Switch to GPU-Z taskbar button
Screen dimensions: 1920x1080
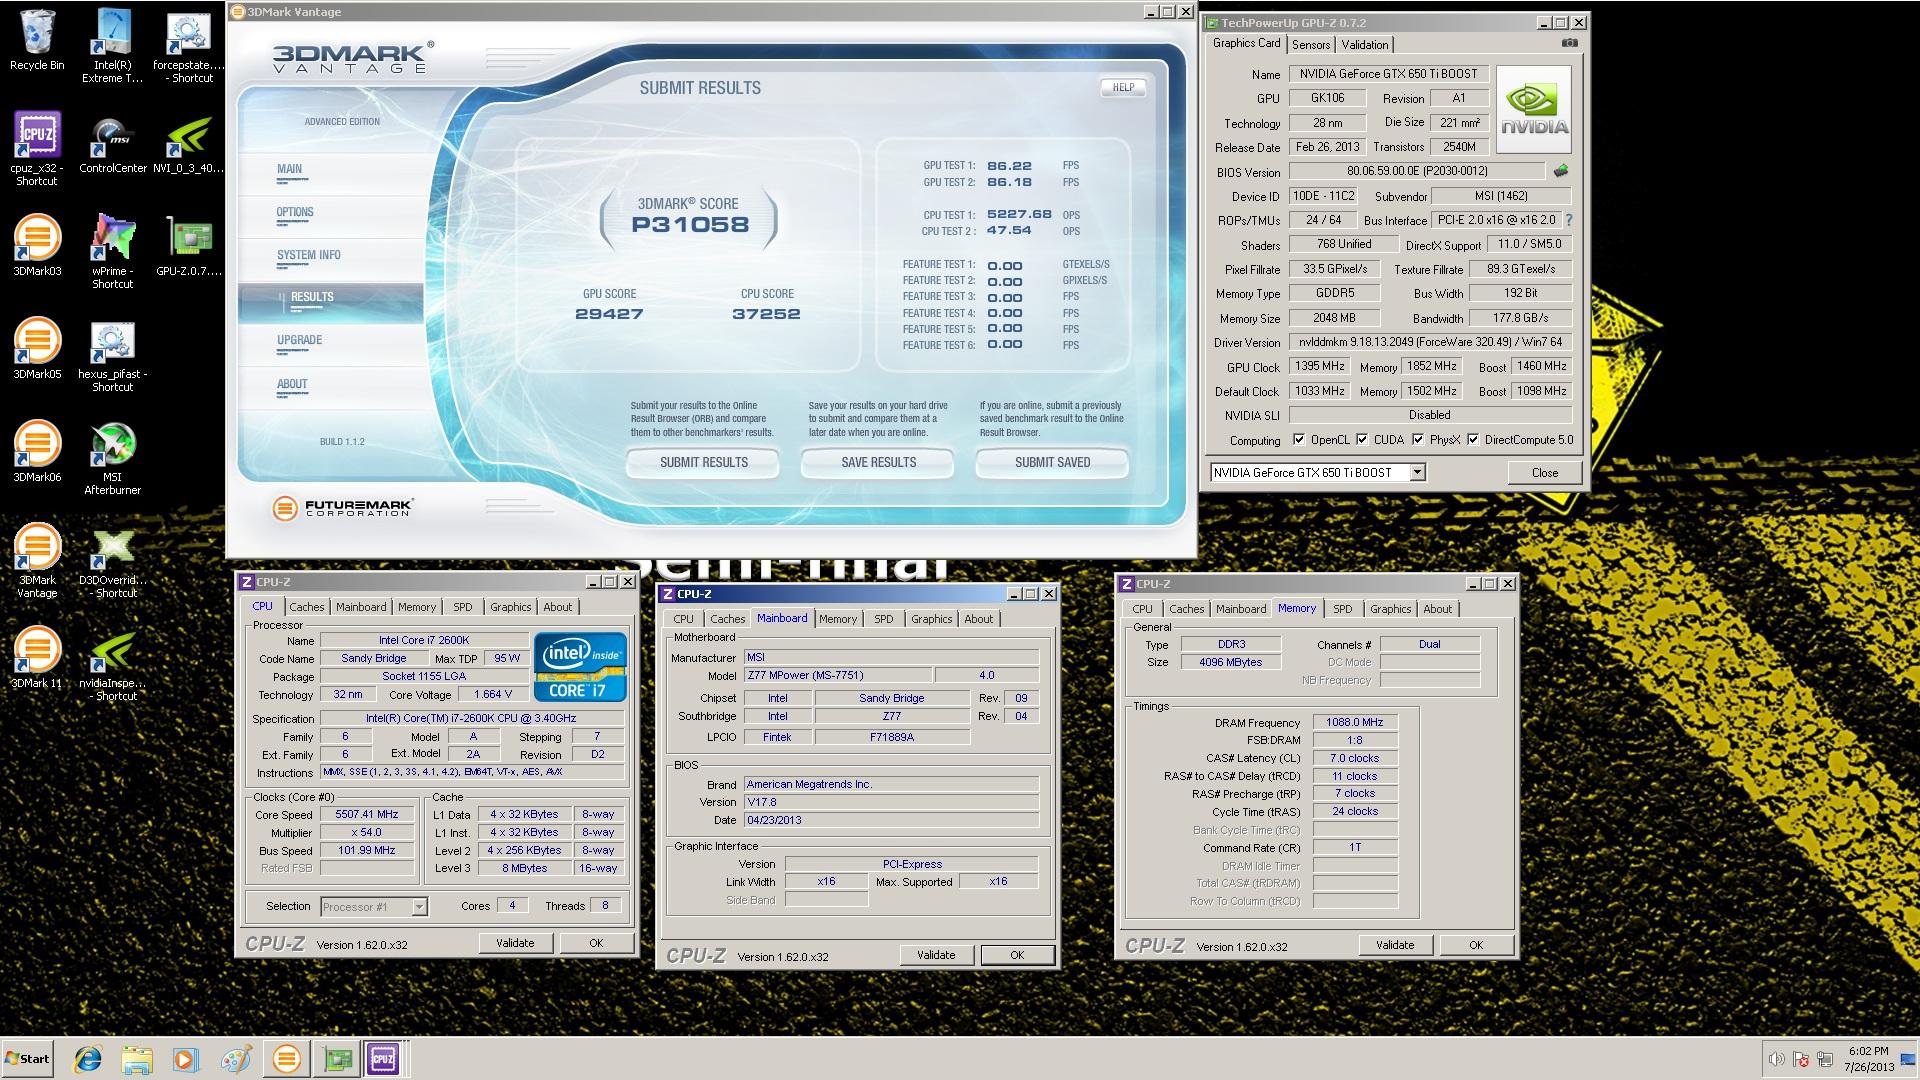pyautogui.click(x=337, y=1059)
